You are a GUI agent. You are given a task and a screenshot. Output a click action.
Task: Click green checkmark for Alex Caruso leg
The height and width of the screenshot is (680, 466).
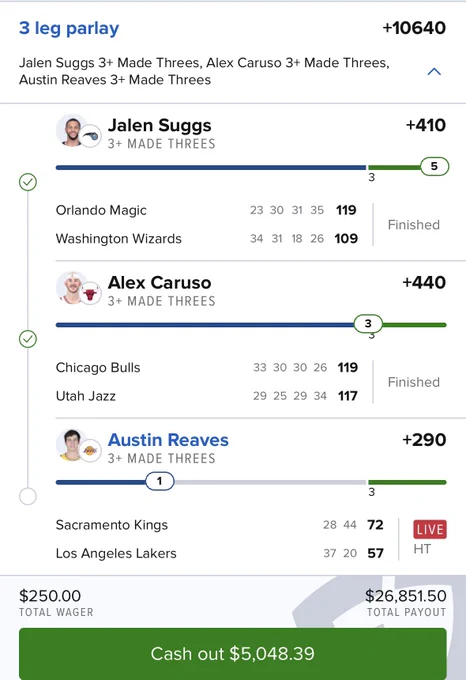coord(28,339)
